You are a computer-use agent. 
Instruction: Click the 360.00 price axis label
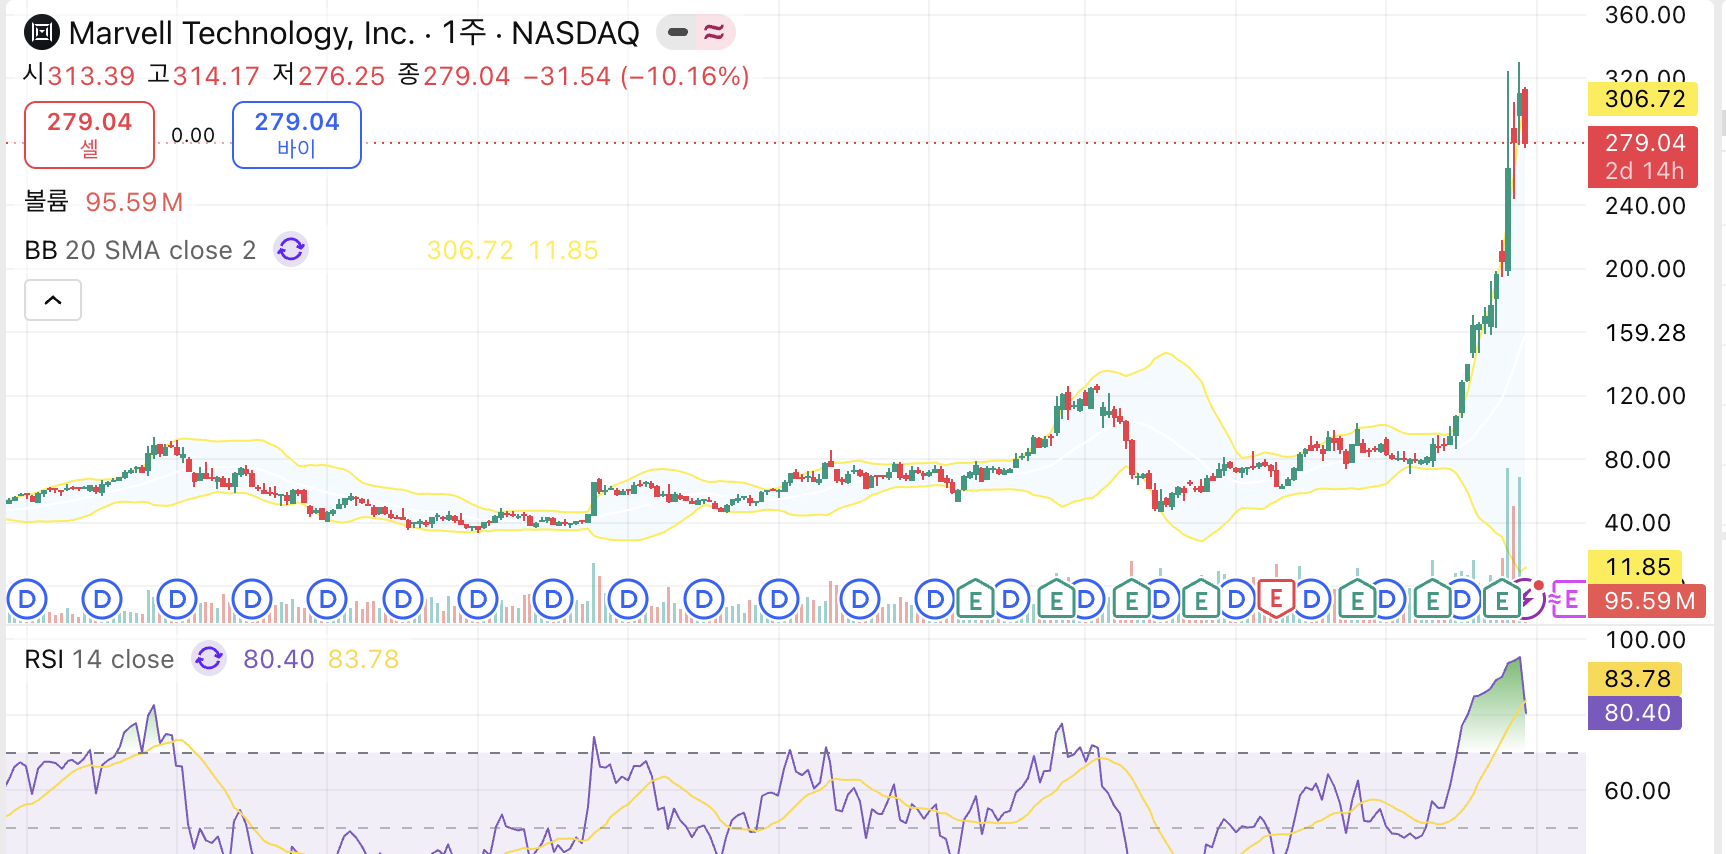tap(1645, 15)
